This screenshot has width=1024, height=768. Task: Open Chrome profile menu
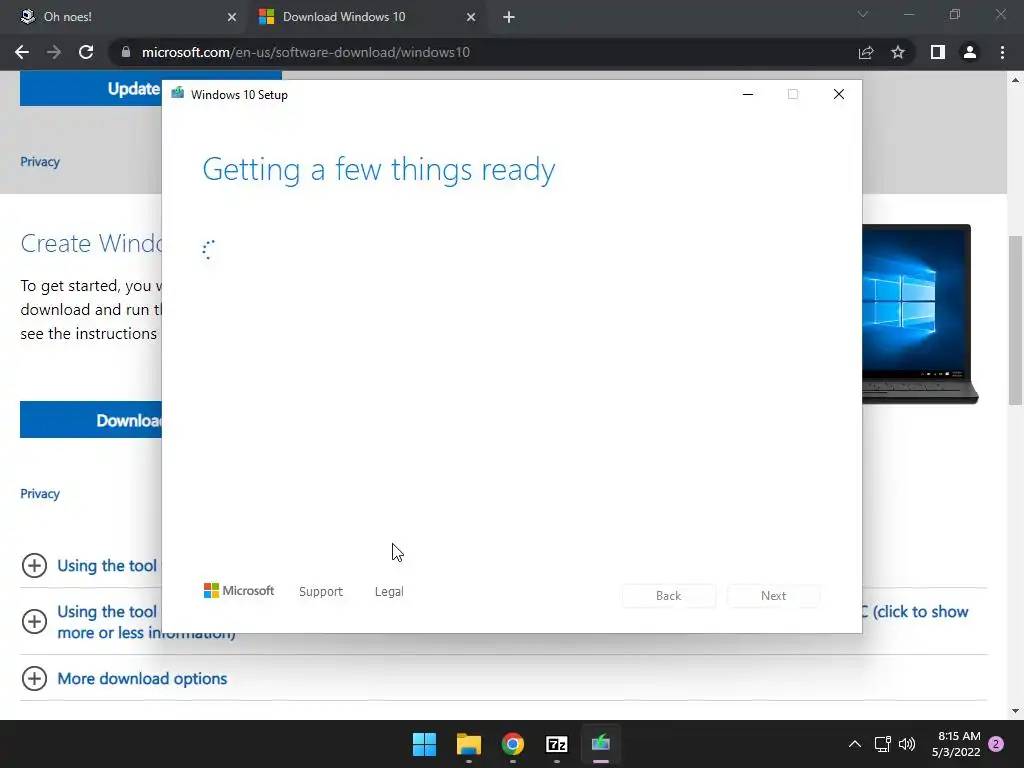[x=970, y=52]
